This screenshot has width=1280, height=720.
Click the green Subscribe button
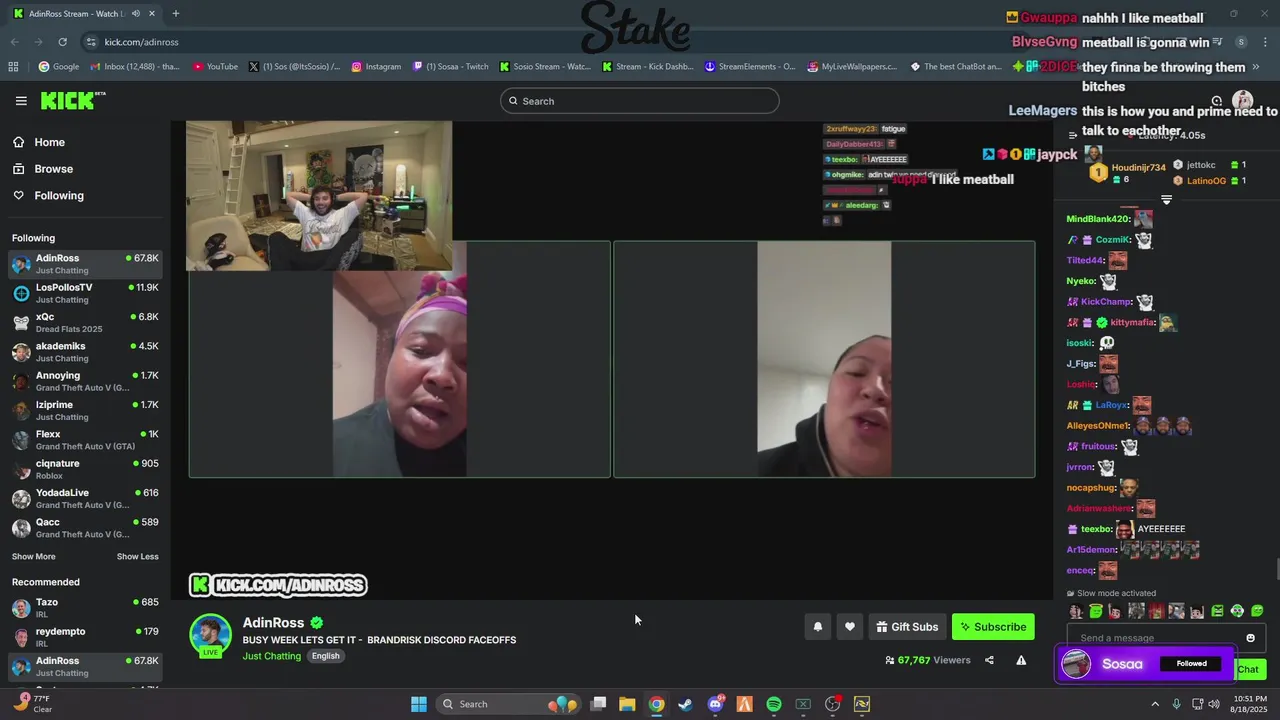[x=993, y=627]
